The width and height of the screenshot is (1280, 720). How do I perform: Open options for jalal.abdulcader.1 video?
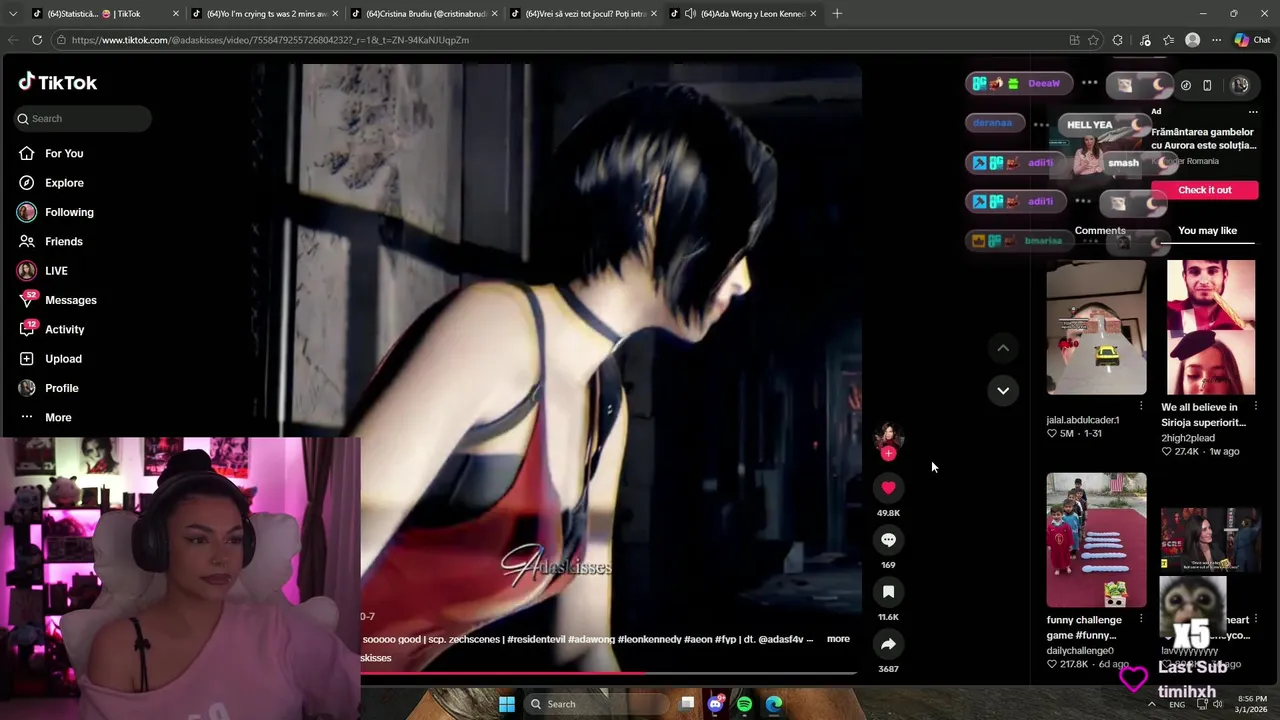pos(1141,406)
